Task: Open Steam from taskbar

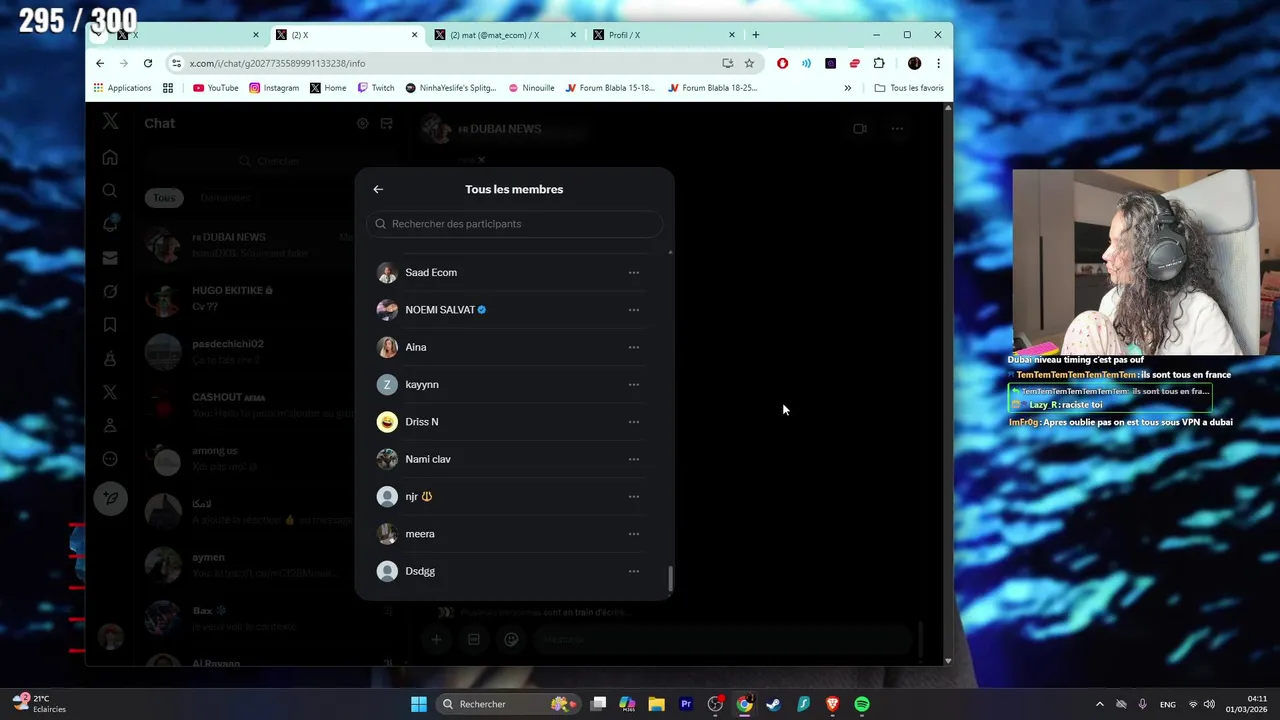Action: click(773, 704)
